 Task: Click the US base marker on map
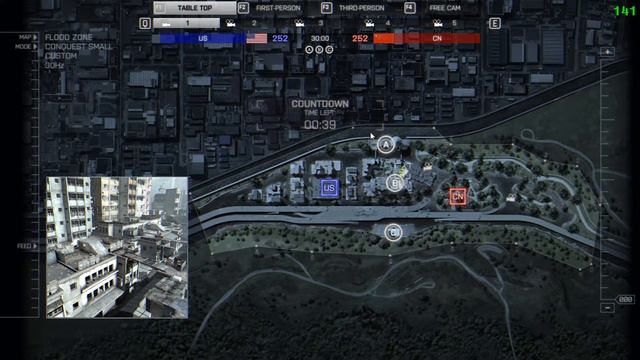pyautogui.click(x=329, y=188)
